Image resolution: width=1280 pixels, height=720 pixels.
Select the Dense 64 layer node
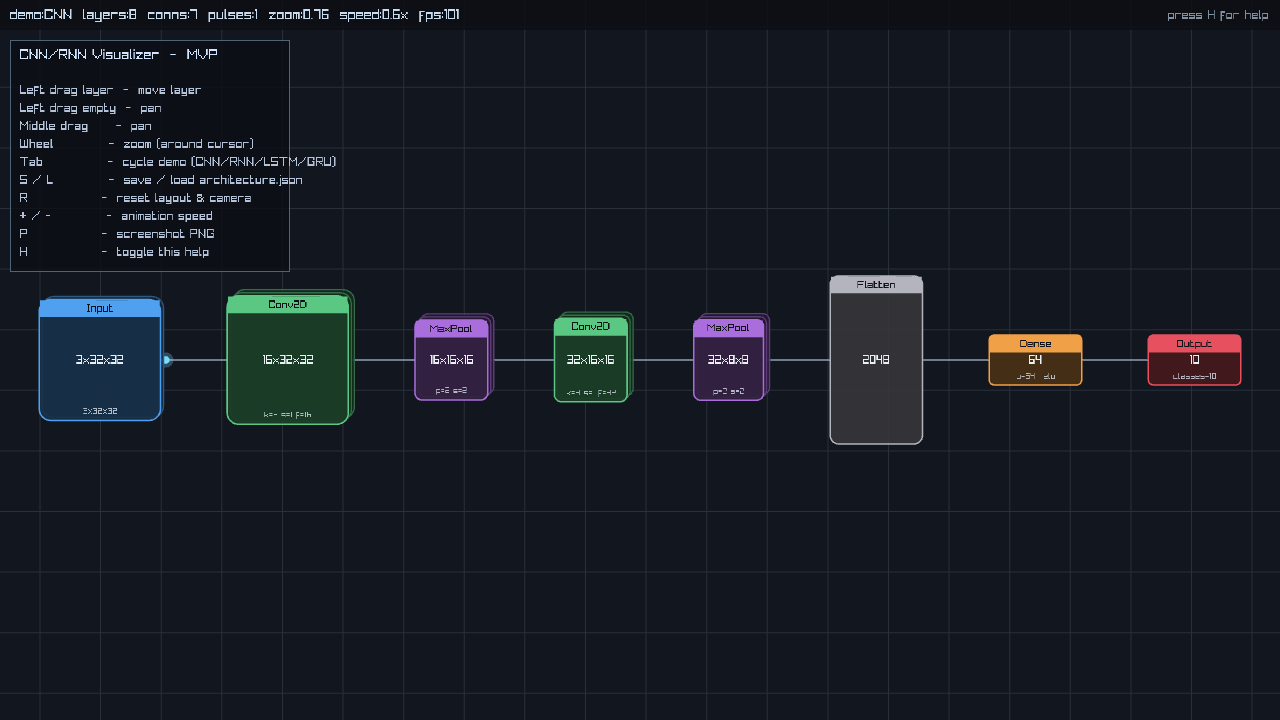click(x=1035, y=360)
